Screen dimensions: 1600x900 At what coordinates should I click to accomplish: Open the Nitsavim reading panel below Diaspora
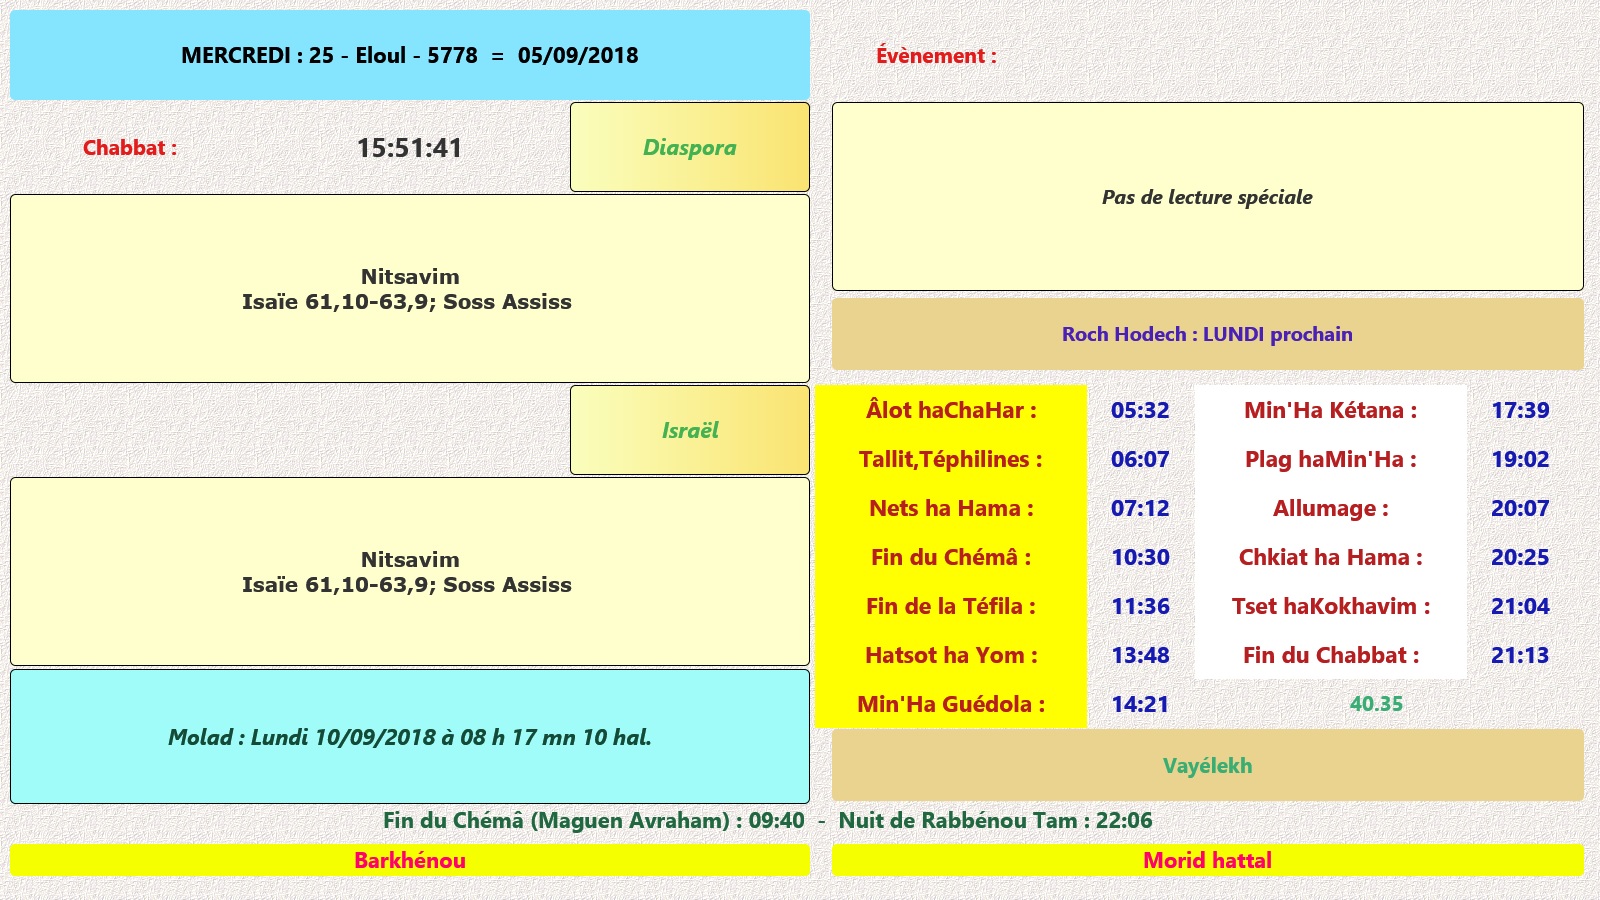[x=409, y=289]
